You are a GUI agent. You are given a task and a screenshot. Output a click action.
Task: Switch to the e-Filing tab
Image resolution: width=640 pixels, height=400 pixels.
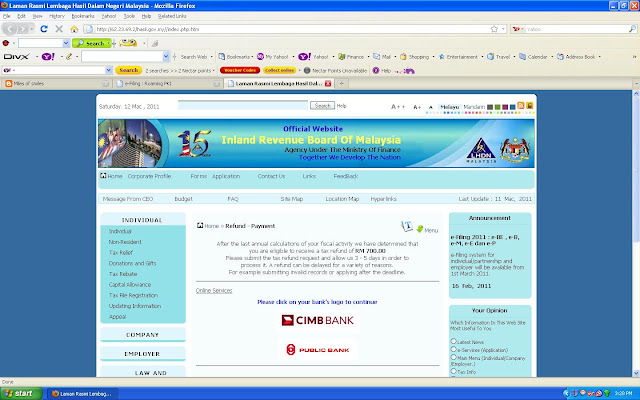[x=168, y=84]
